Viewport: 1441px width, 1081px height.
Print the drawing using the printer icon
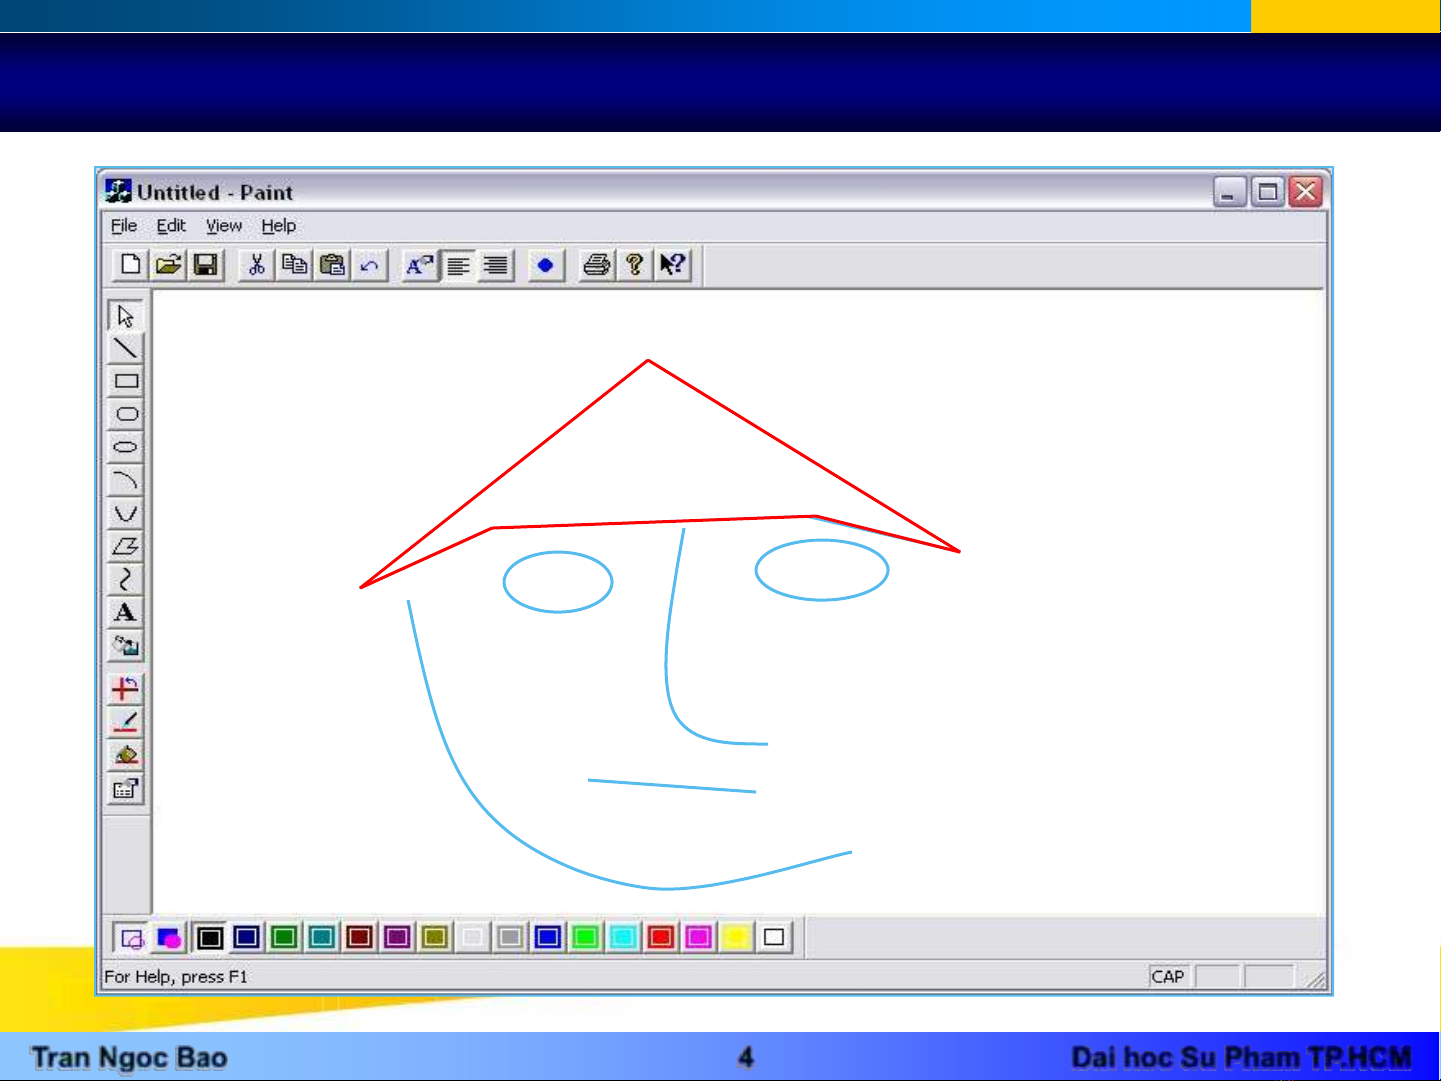click(x=596, y=265)
